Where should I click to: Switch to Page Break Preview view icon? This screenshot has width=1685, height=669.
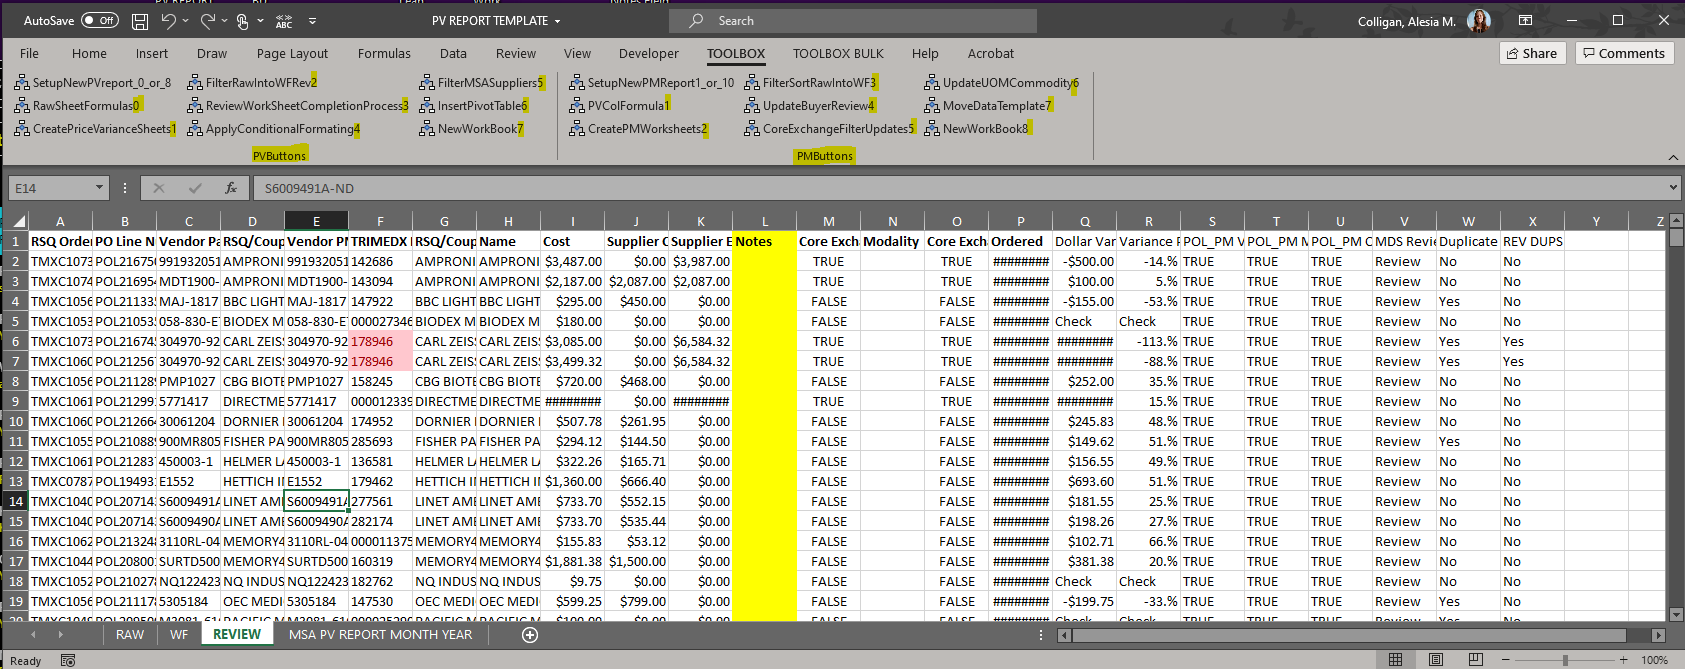[x=1475, y=660]
